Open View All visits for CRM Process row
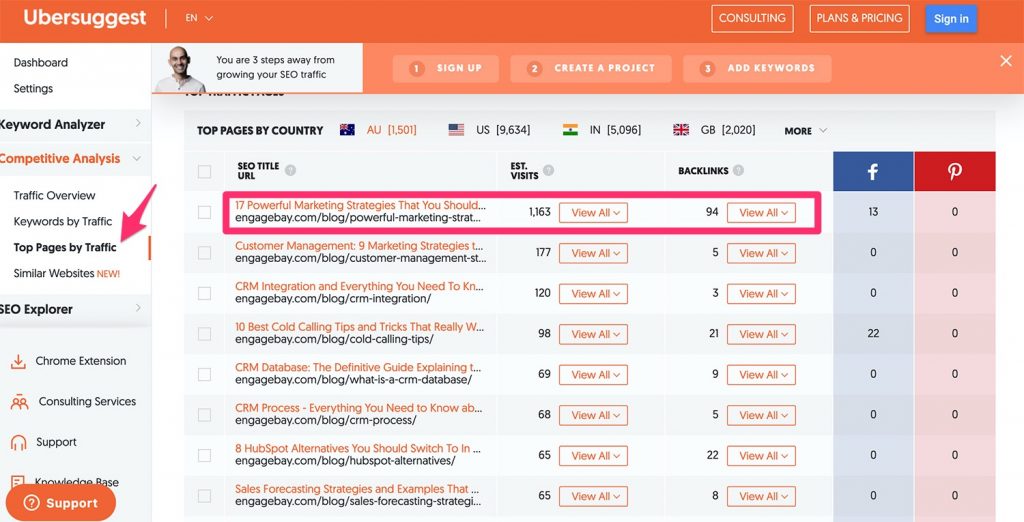 (593, 415)
